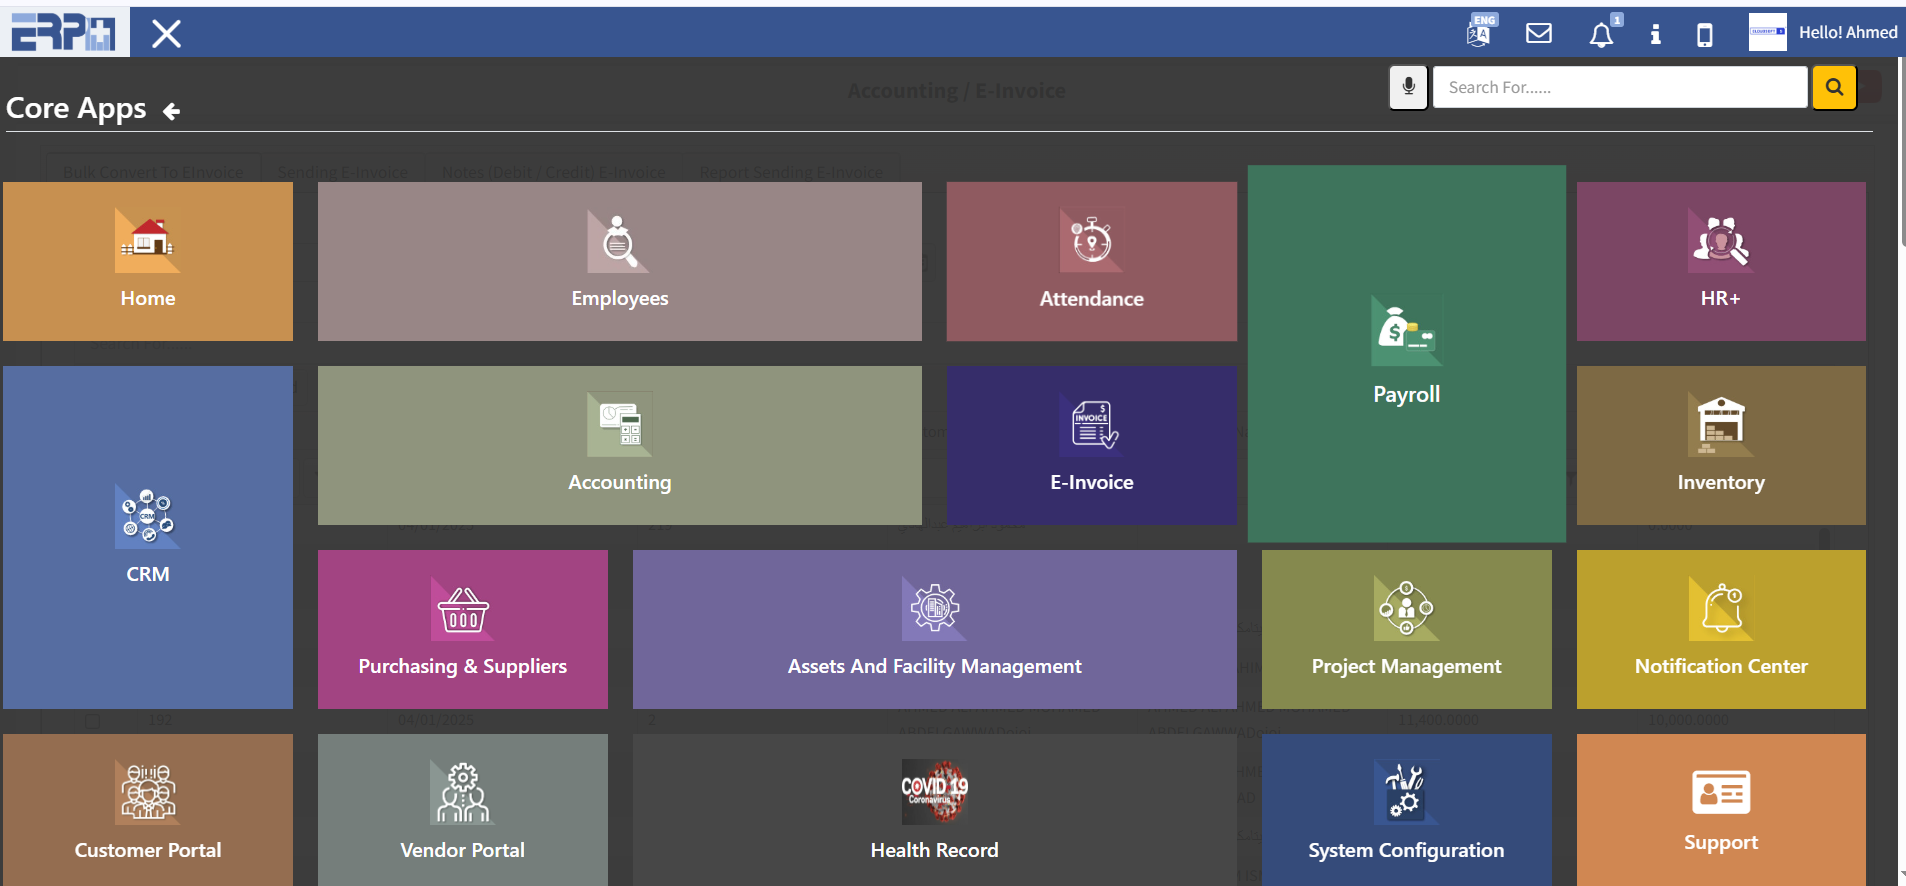Click the mobile phone icon
This screenshot has height=886, width=1906.
pos(1705,35)
